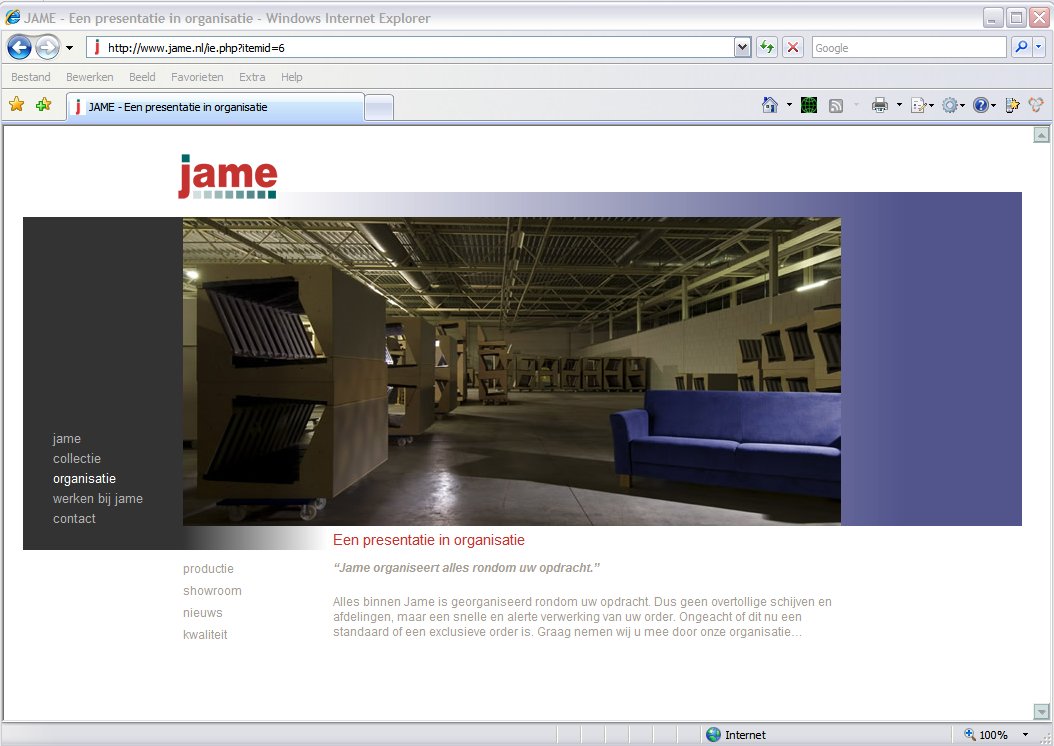The height and width of the screenshot is (746, 1054).
Task: Click the red Stop loading icon
Action: click(x=793, y=47)
